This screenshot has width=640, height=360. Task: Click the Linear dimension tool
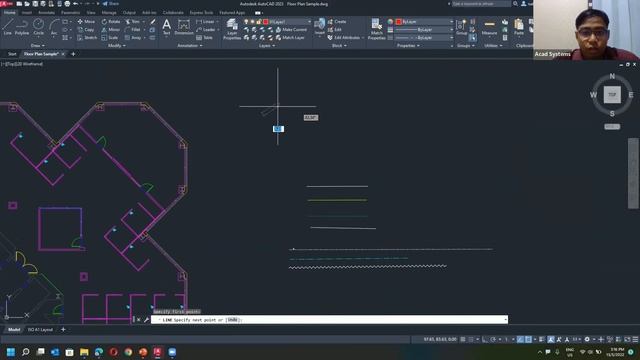[x=205, y=22]
